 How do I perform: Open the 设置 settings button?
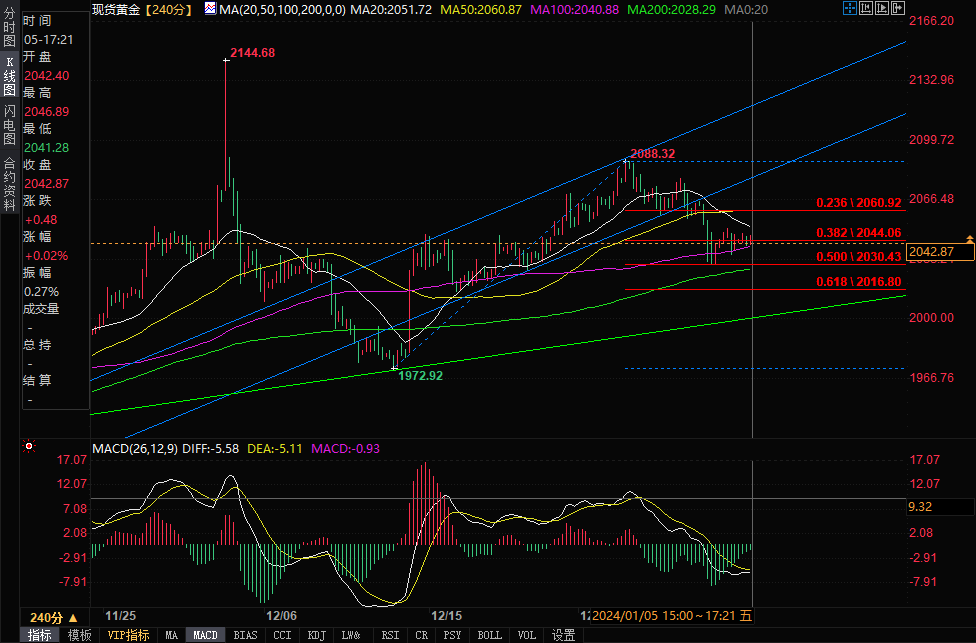pyautogui.click(x=564, y=635)
